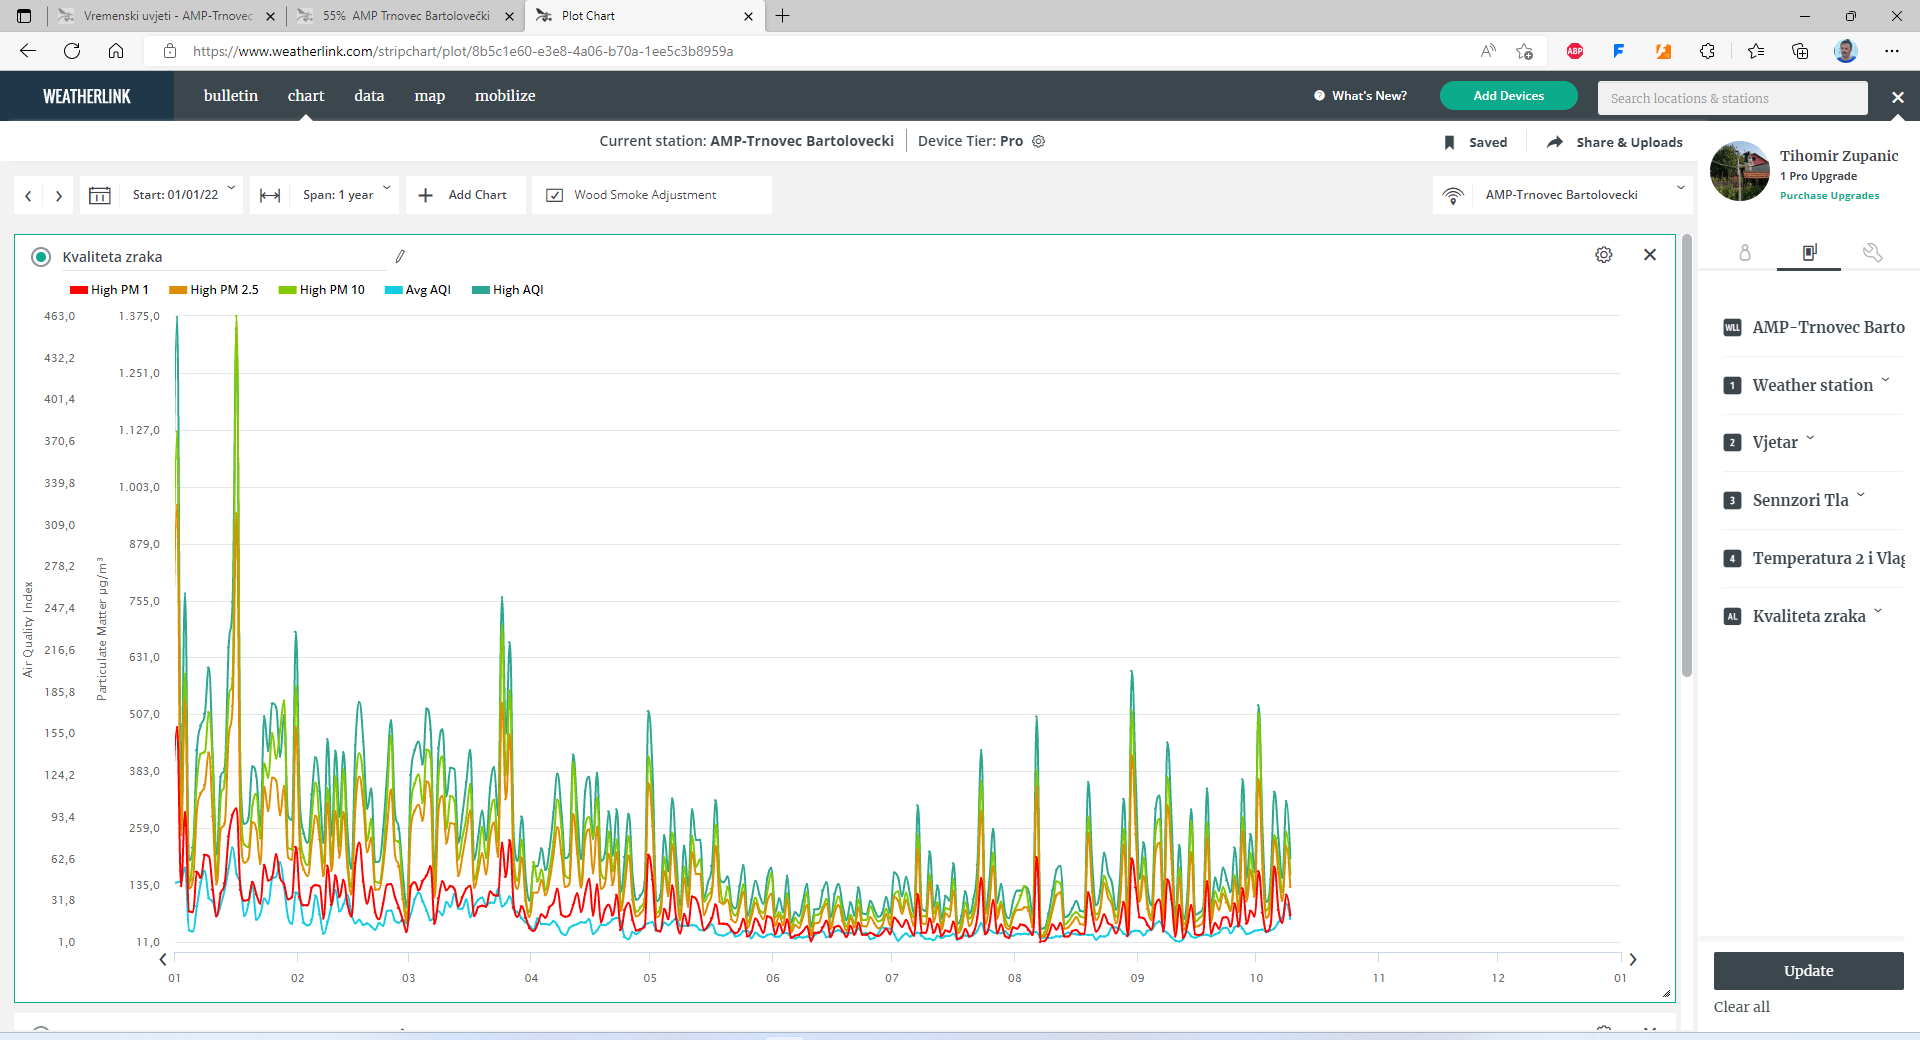Image resolution: width=1920 pixels, height=1040 pixels.
Task: Open the calendar date picker icon
Action: point(100,195)
